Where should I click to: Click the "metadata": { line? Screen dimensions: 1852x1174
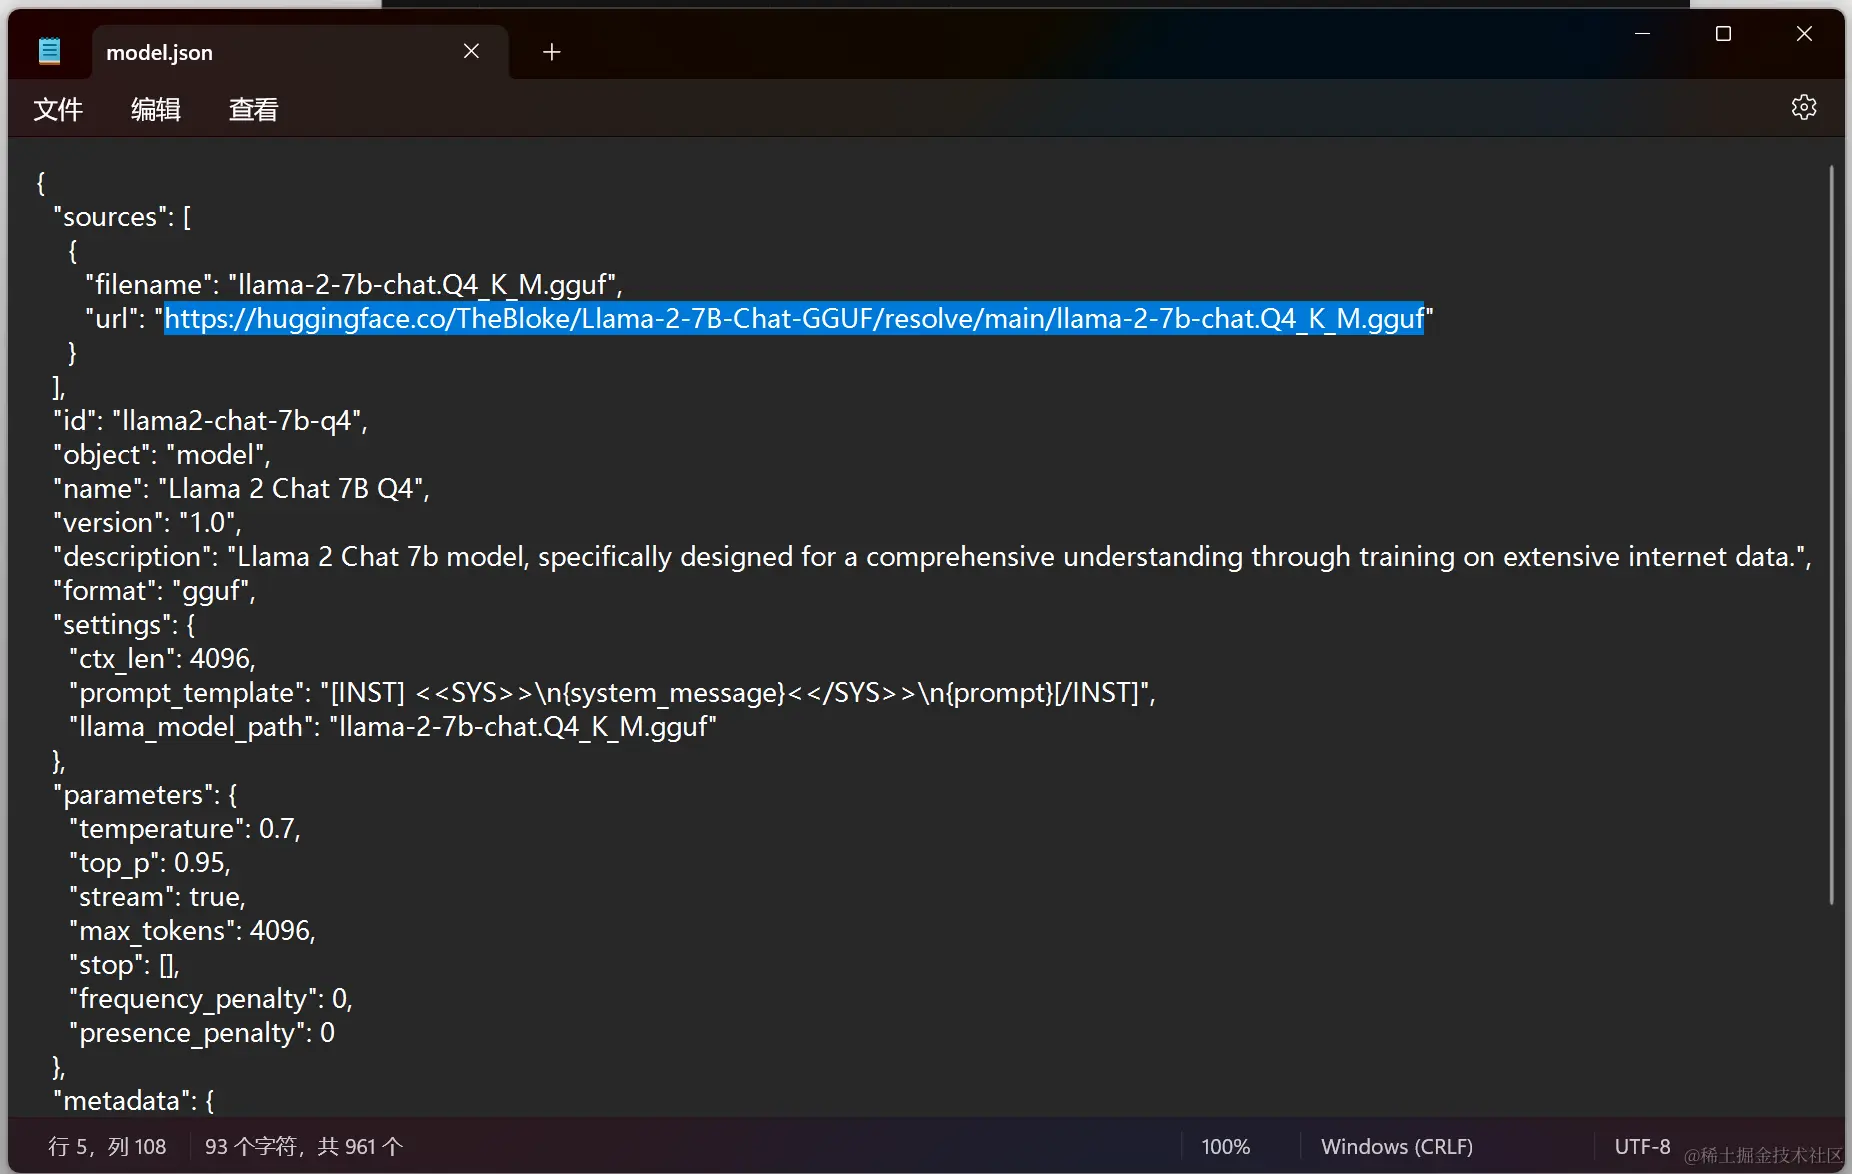[134, 1101]
